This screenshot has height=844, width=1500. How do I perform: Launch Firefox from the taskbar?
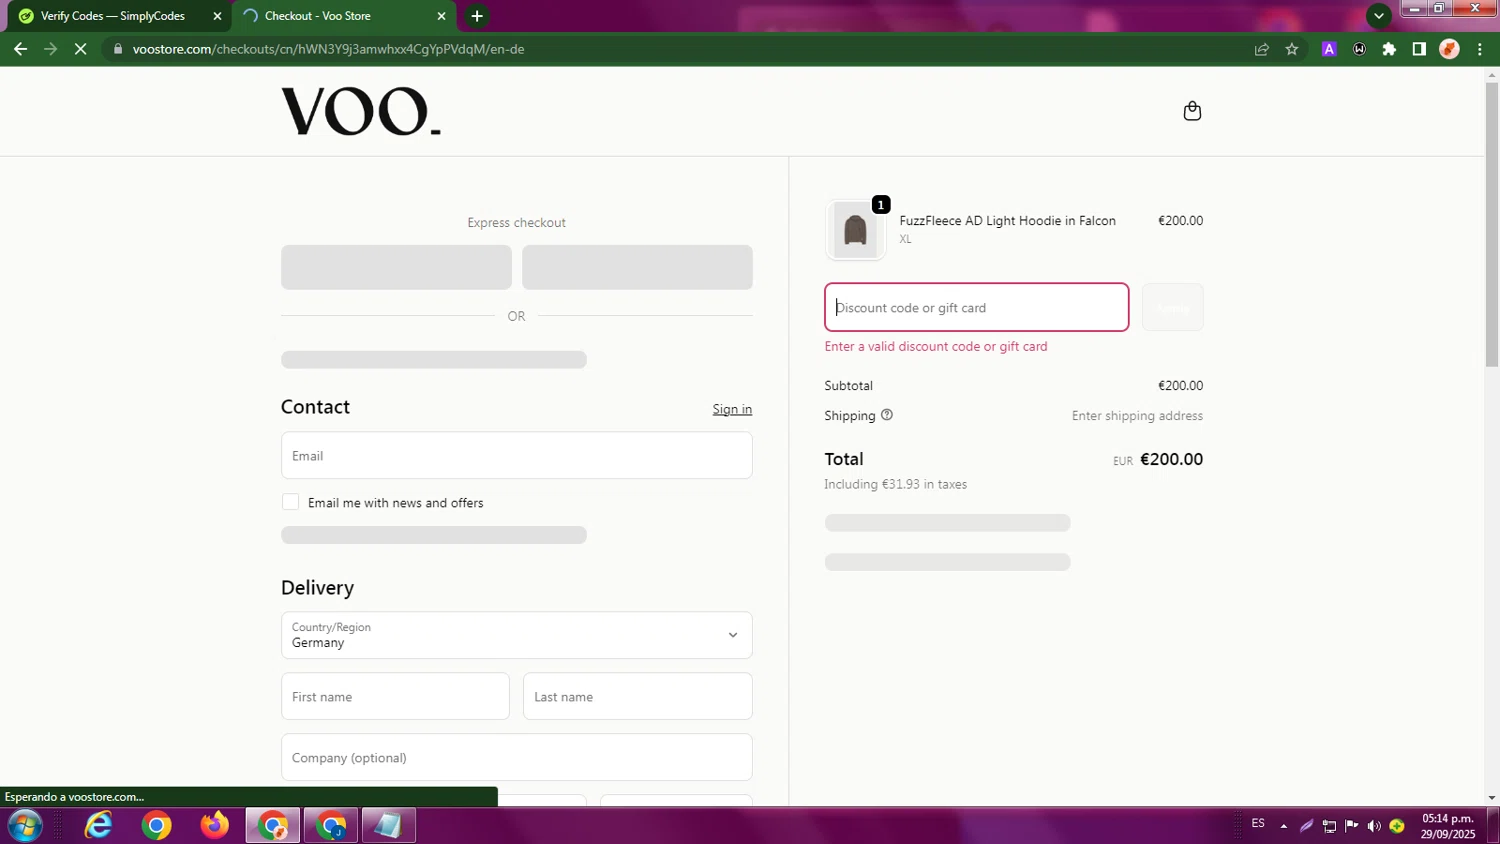(215, 826)
